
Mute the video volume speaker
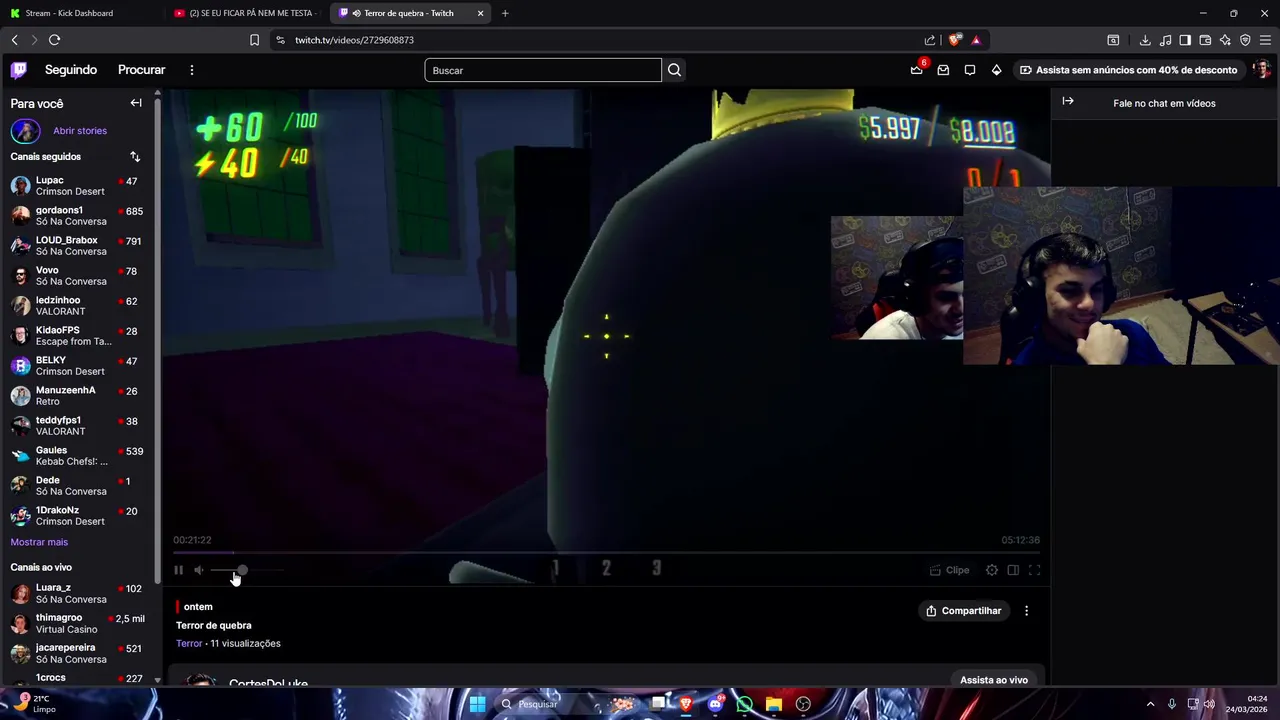(x=198, y=570)
